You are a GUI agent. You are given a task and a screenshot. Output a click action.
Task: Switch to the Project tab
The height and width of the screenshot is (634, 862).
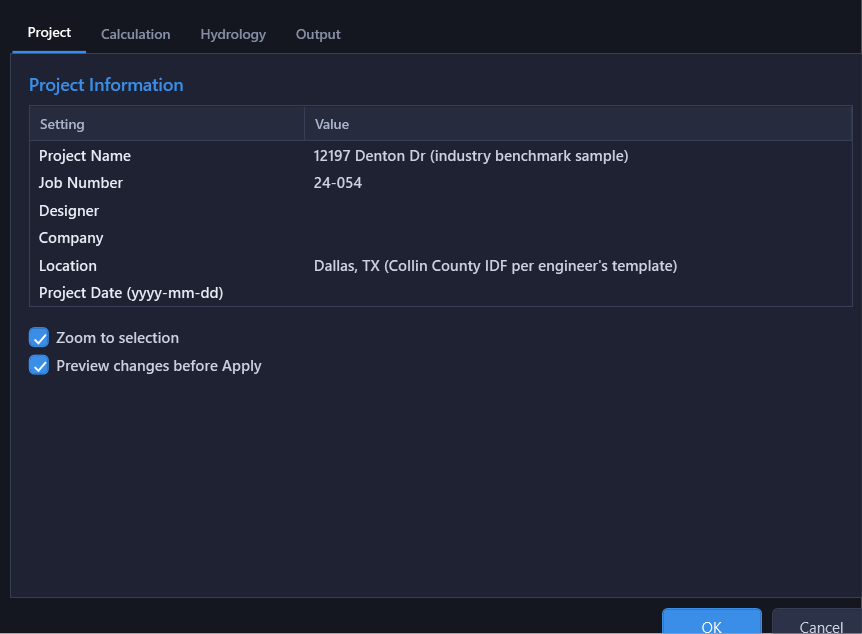[49, 33]
